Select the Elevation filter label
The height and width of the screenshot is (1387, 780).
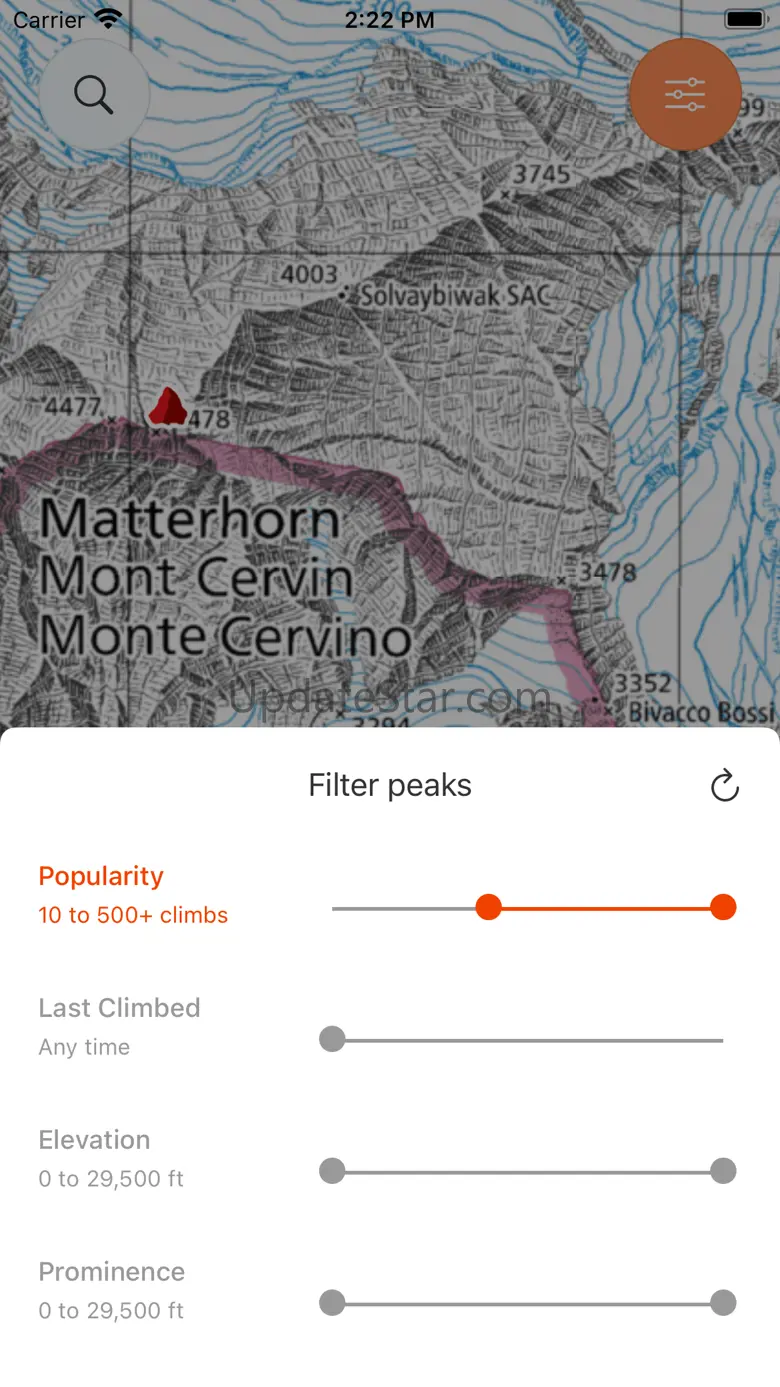click(x=94, y=1140)
